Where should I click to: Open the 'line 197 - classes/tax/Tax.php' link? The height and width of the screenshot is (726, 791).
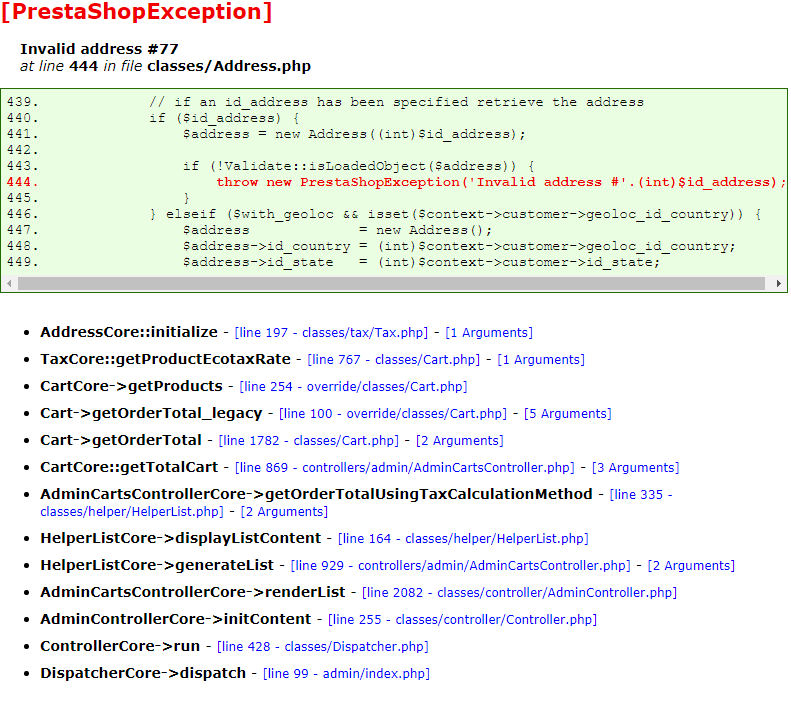(x=331, y=333)
